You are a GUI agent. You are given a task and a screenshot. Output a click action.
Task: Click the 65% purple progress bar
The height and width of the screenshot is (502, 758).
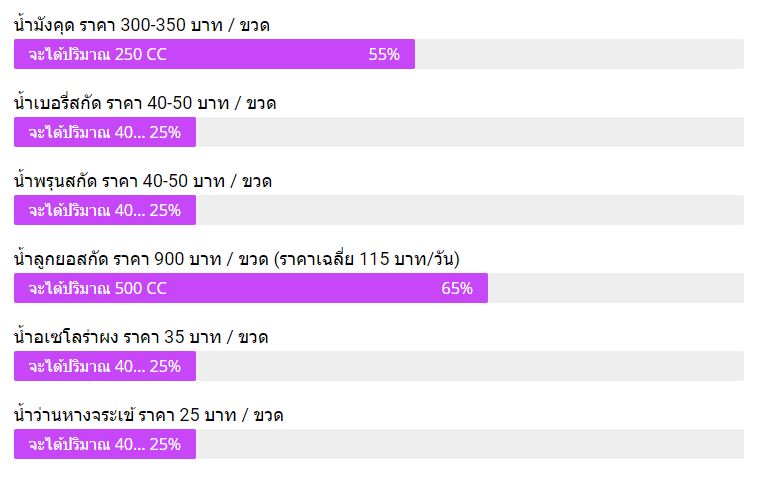click(x=251, y=288)
